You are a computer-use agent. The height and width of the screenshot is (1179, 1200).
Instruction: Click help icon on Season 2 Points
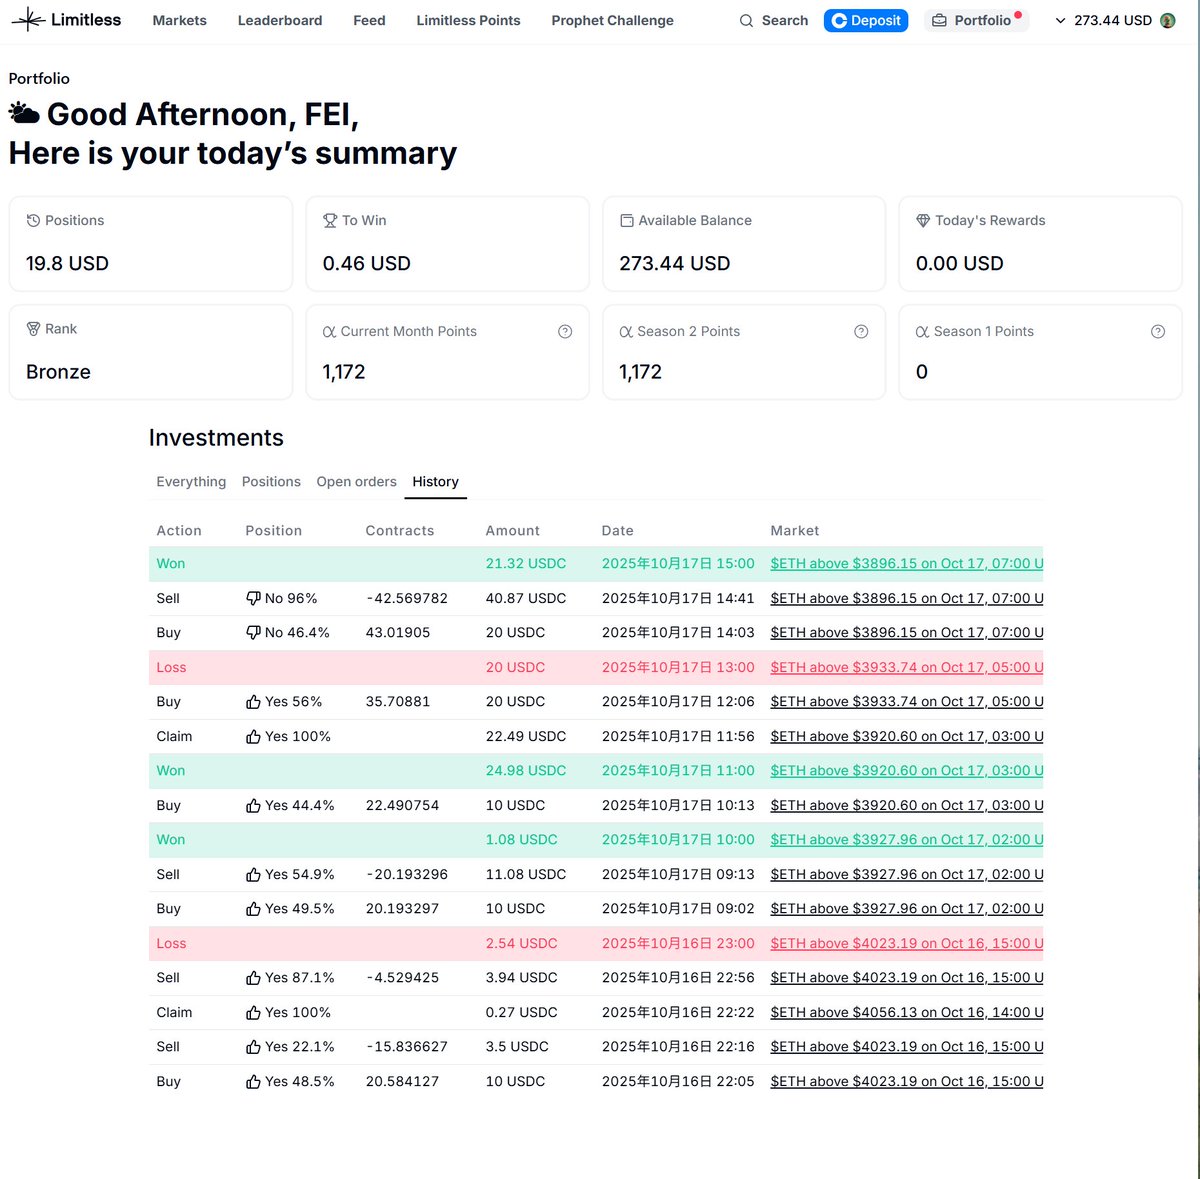coord(861,332)
